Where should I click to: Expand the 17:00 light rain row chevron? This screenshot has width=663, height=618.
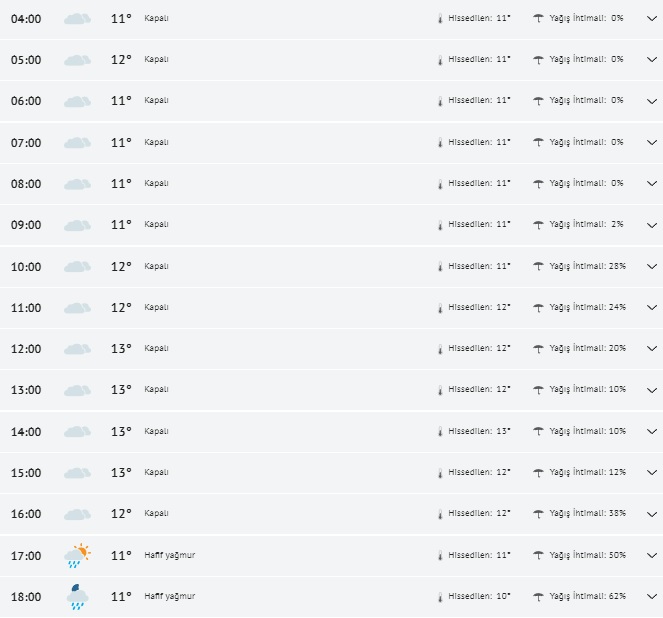(652, 556)
